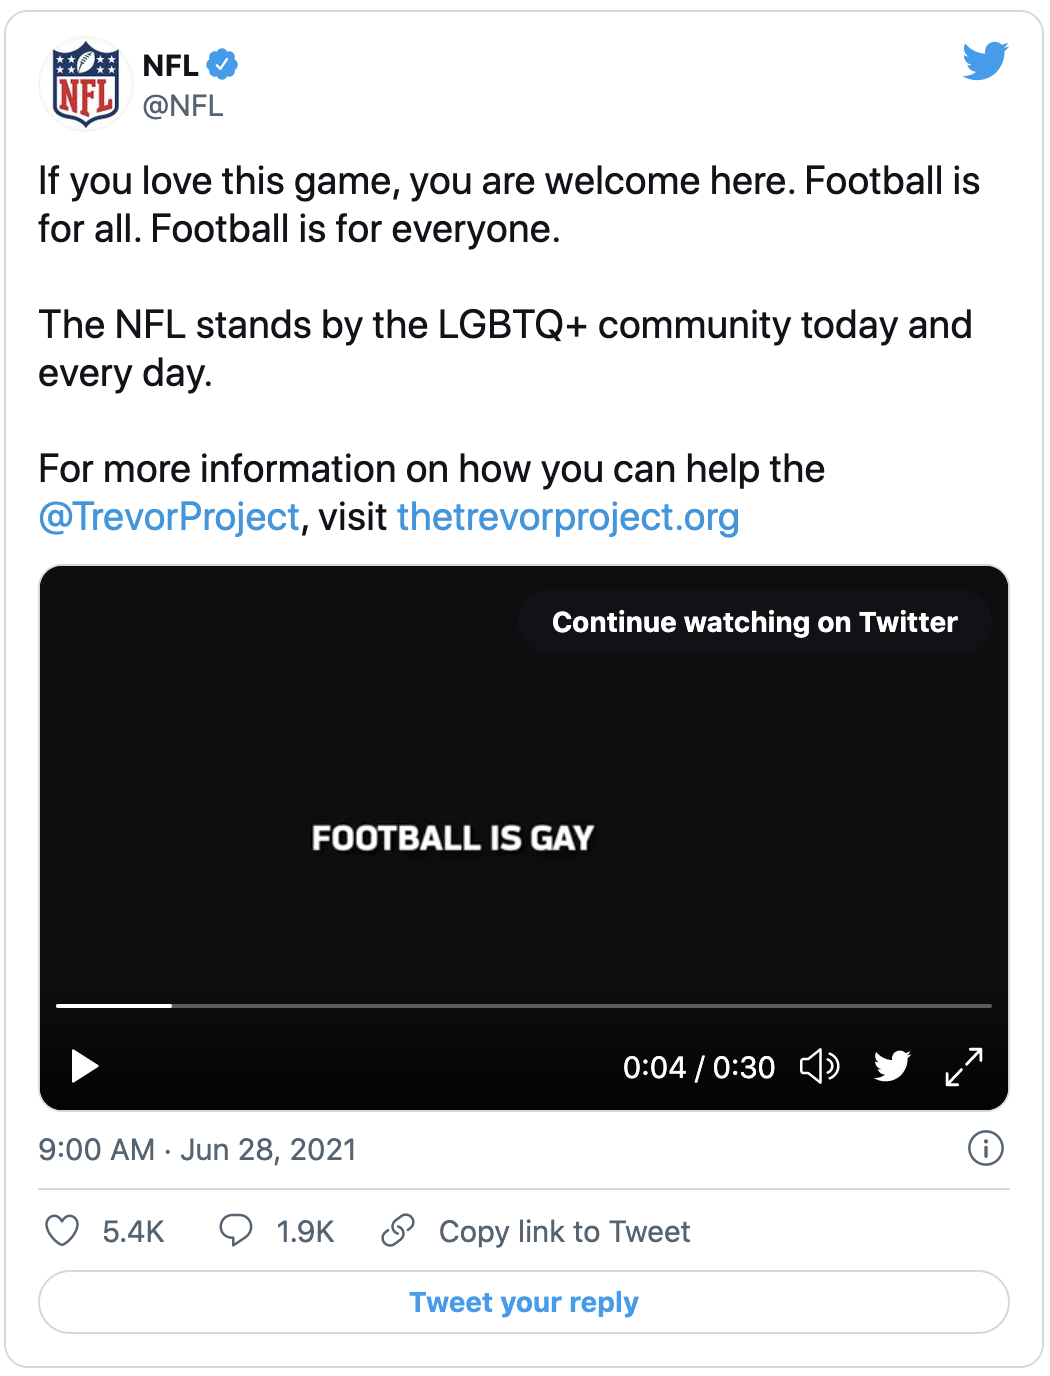Viewport: 1050px width, 1376px height.
Task: Click Copy link to Tweet
Action: pos(564,1231)
